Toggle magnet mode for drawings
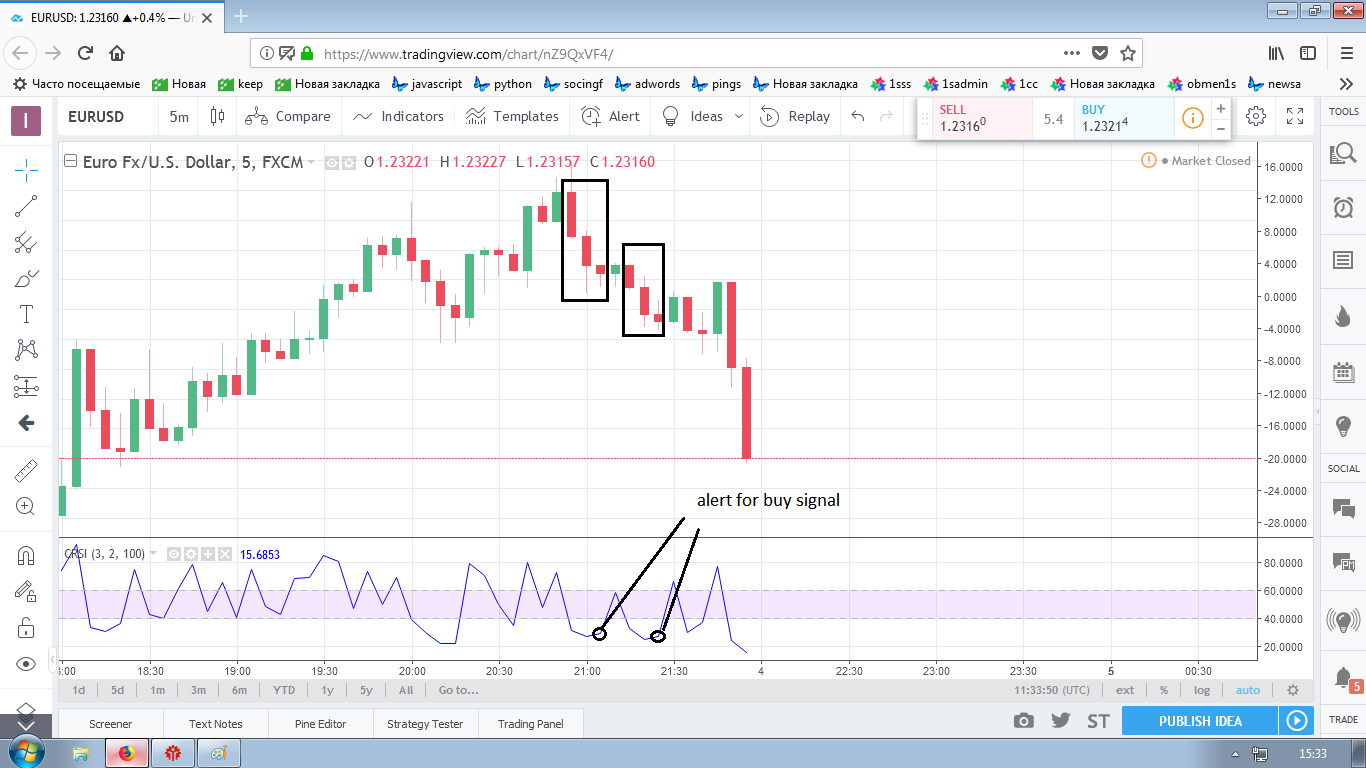The width and height of the screenshot is (1366, 768). (26, 555)
